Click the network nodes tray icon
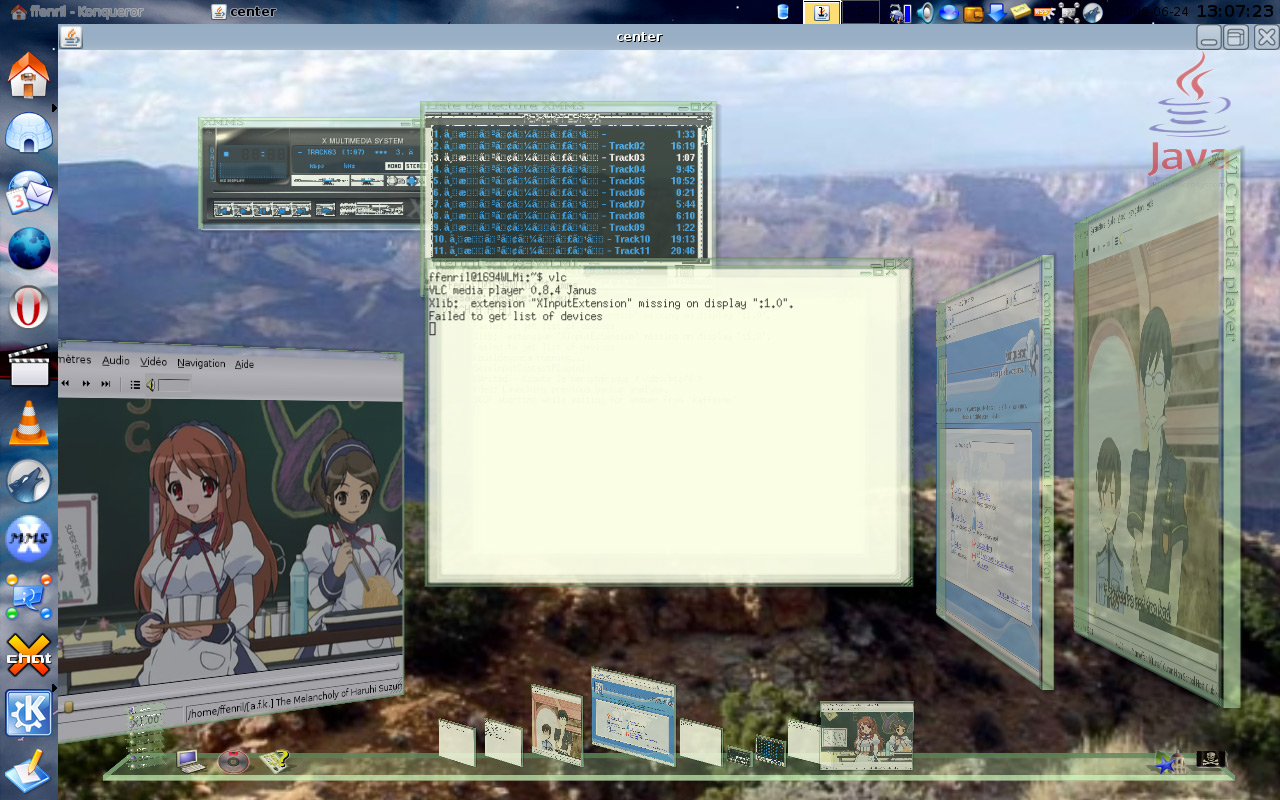Viewport: 1280px width, 800px height. point(1069,12)
